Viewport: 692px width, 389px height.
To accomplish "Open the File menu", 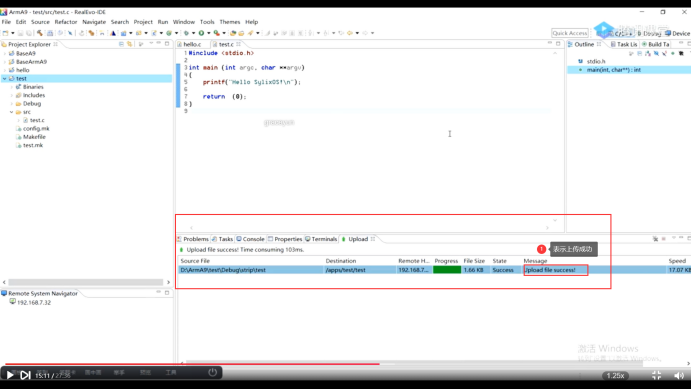I will (x=6, y=22).
